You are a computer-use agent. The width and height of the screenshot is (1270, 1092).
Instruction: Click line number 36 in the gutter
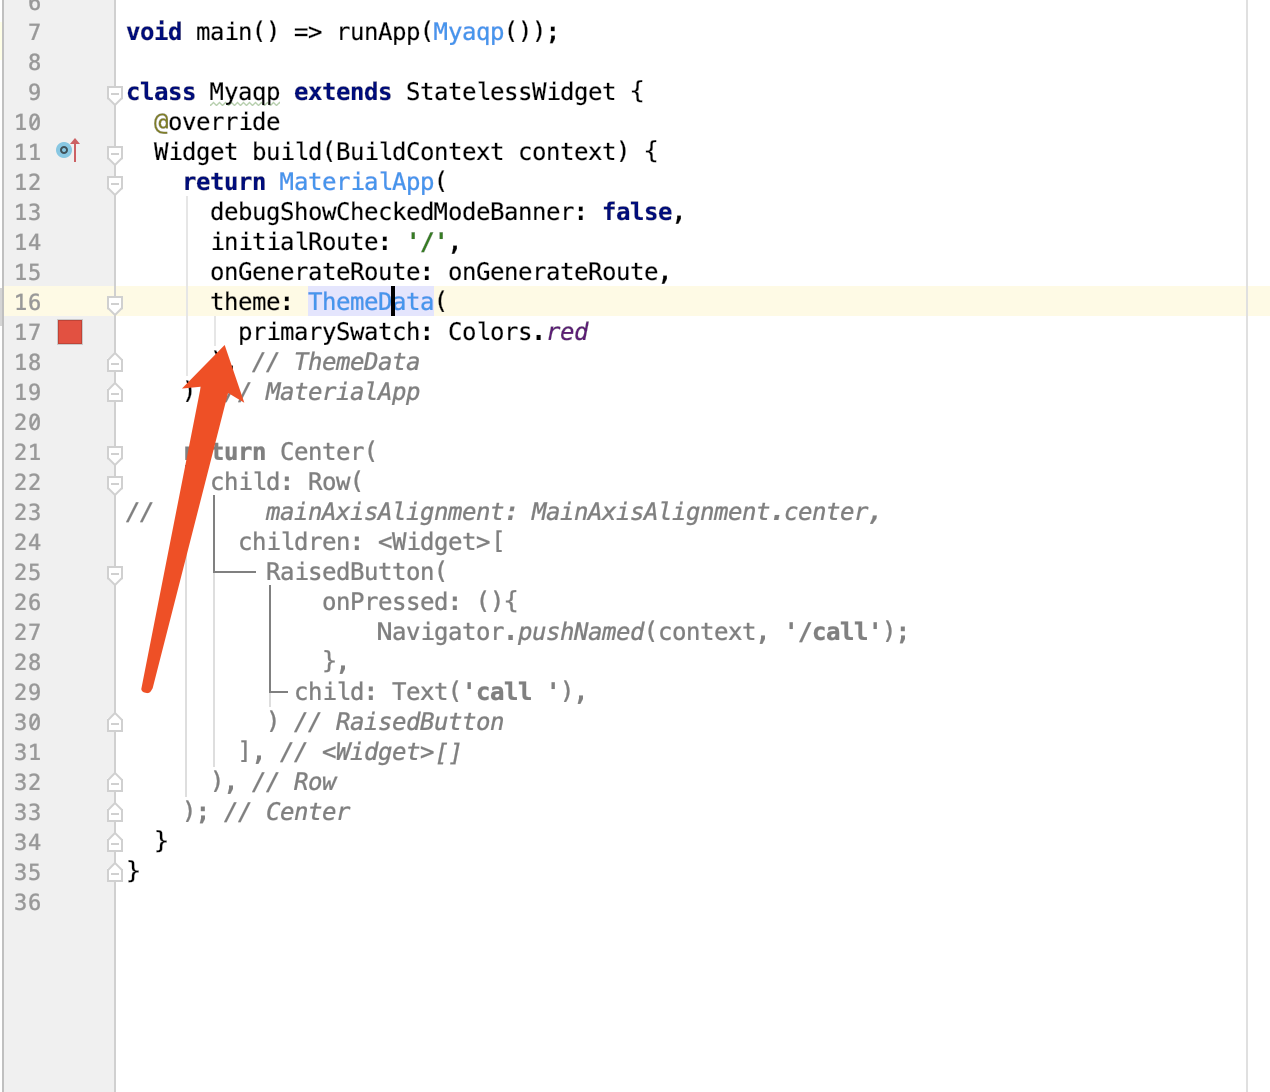pyautogui.click(x=28, y=902)
